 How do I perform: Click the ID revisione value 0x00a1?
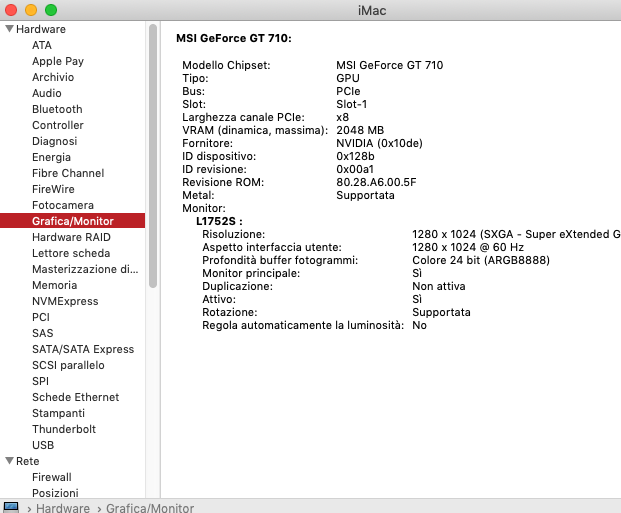355,169
